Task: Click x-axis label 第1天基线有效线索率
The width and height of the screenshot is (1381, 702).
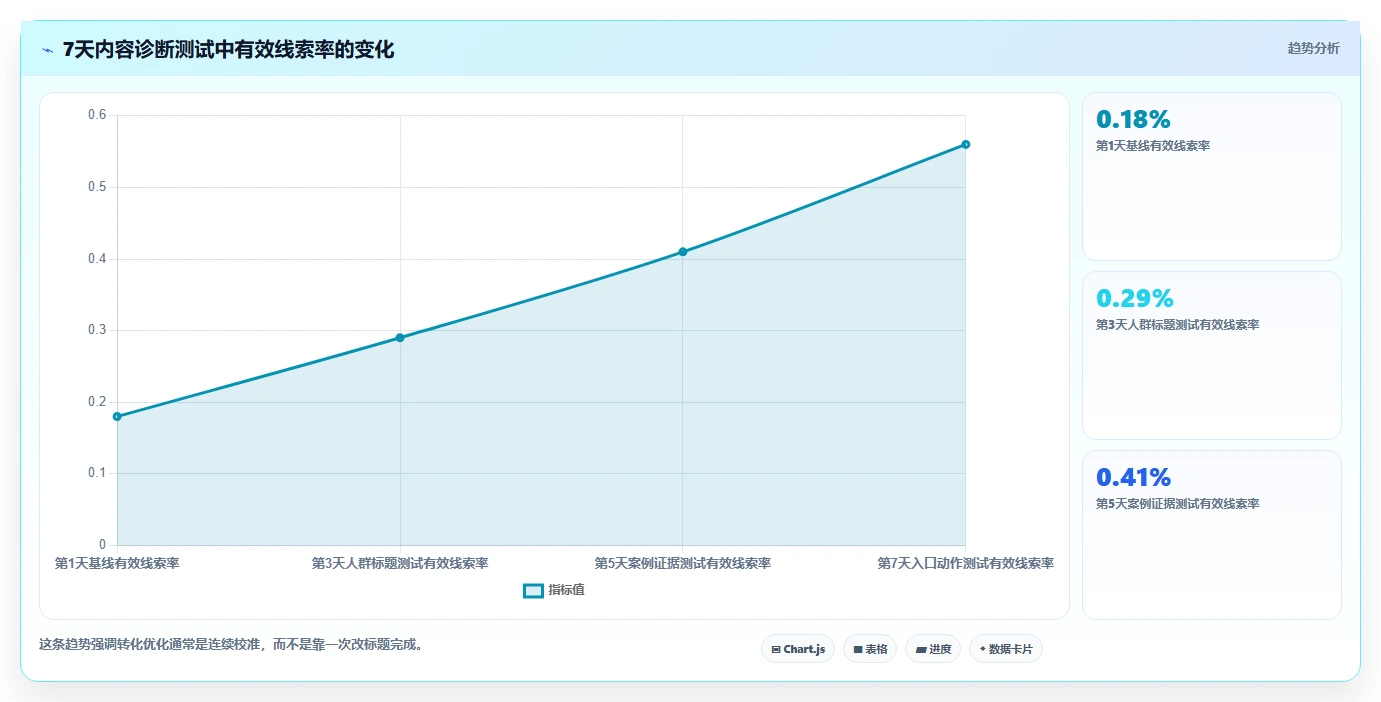Action: pyautogui.click(x=117, y=564)
